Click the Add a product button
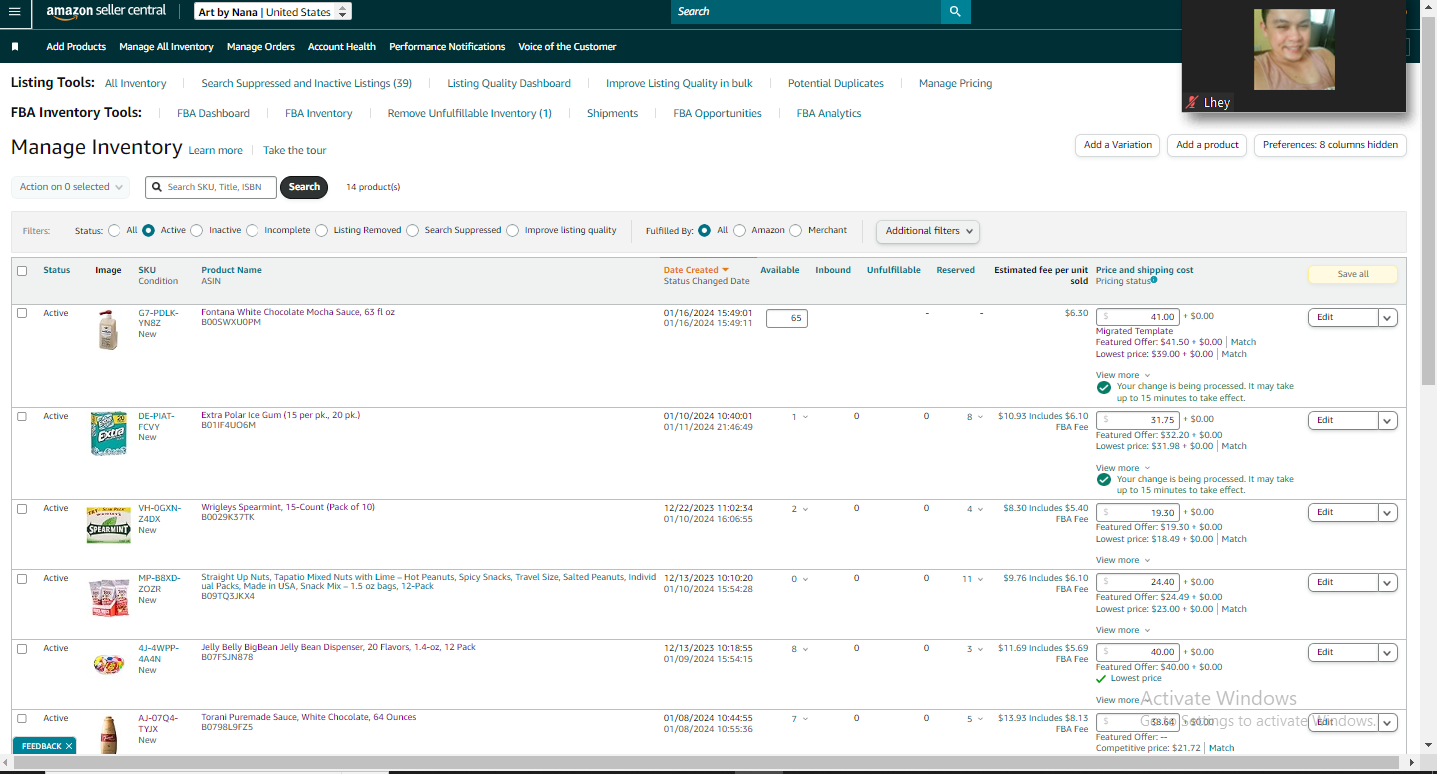1437x774 pixels. [x=1207, y=145]
